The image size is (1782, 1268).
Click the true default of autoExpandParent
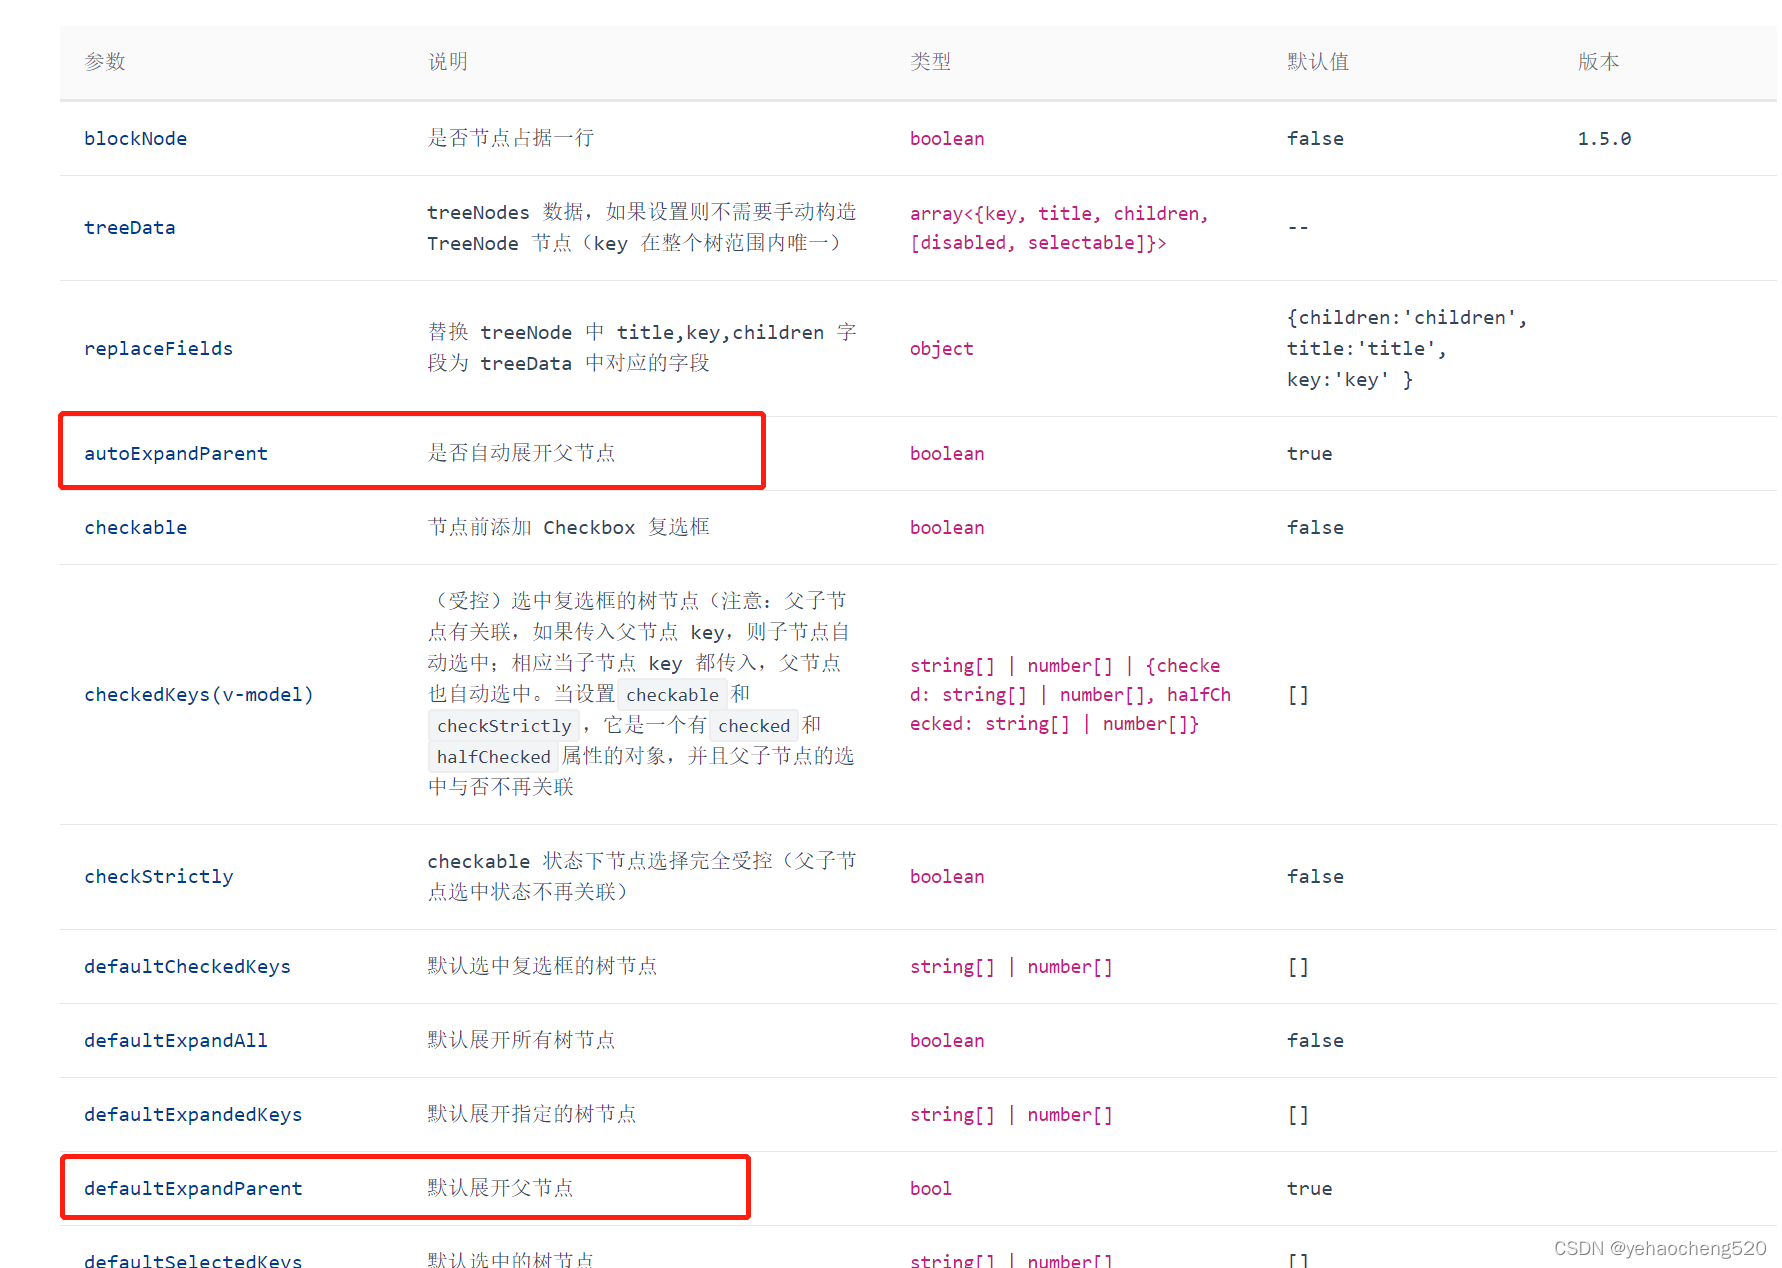point(1309,453)
